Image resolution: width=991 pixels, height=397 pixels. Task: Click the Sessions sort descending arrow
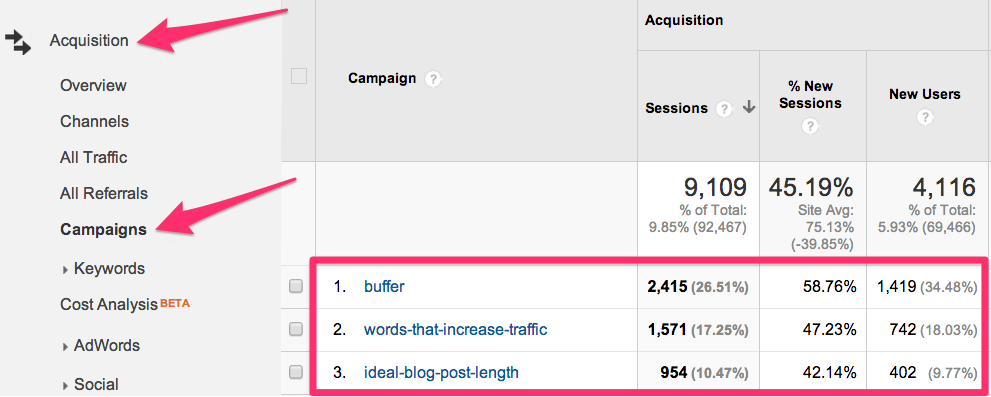[750, 108]
